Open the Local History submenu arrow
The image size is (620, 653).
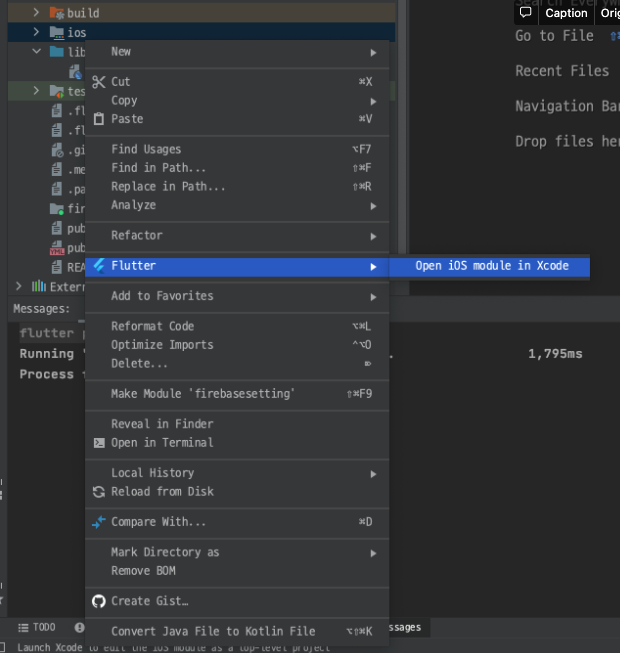[x=373, y=474]
